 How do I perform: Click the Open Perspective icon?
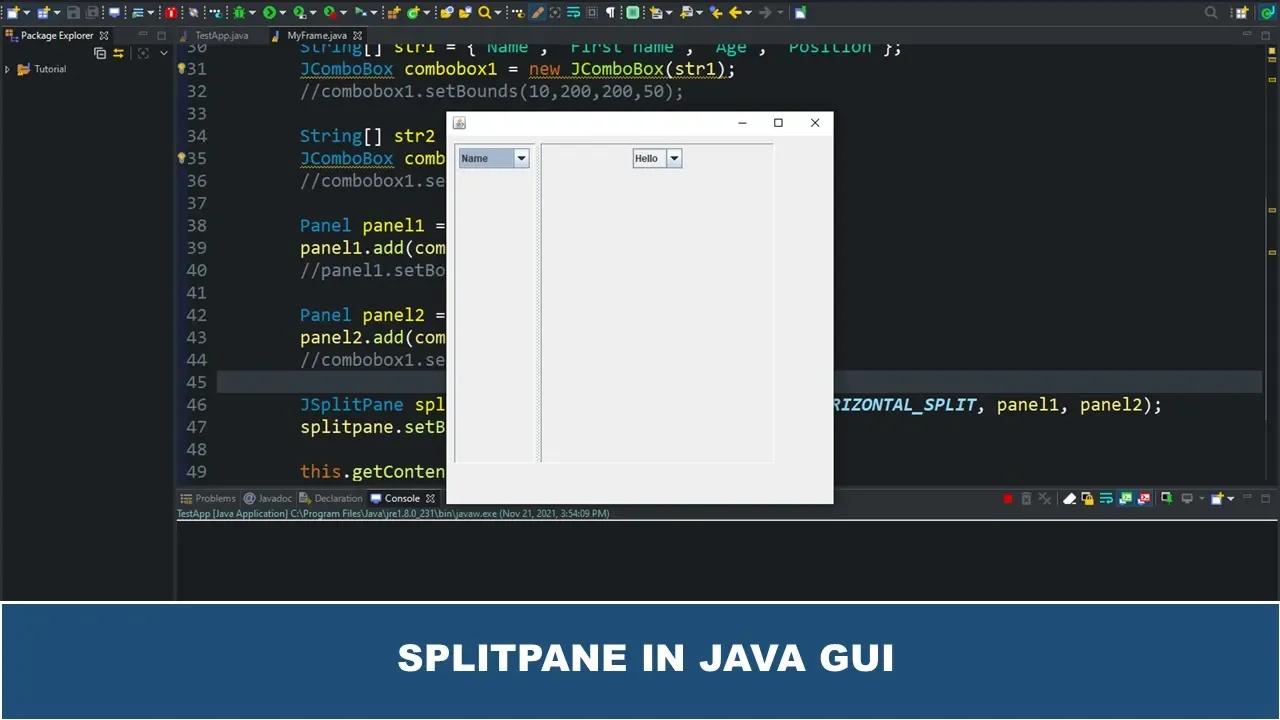pyautogui.click(x=1241, y=13)
